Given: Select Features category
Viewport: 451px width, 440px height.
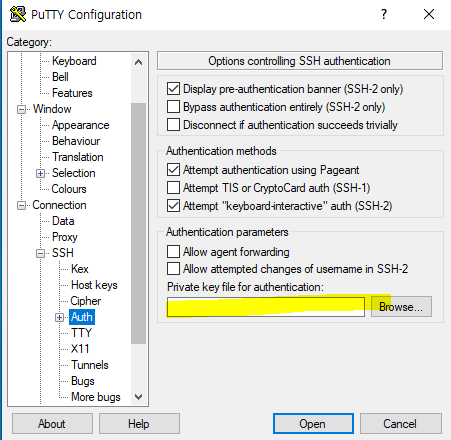Looking at the screenshot, I should point(72,93).
